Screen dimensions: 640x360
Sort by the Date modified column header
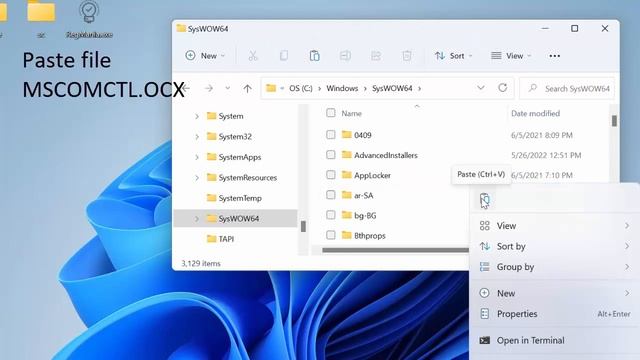point(535,113)
